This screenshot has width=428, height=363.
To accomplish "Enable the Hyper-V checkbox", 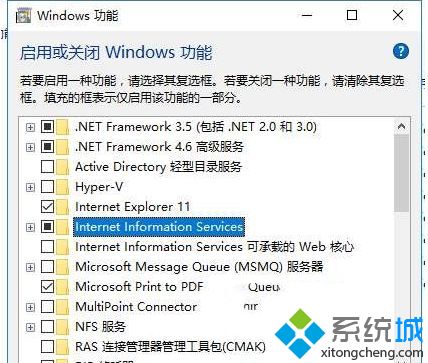I will pos(47,187).
